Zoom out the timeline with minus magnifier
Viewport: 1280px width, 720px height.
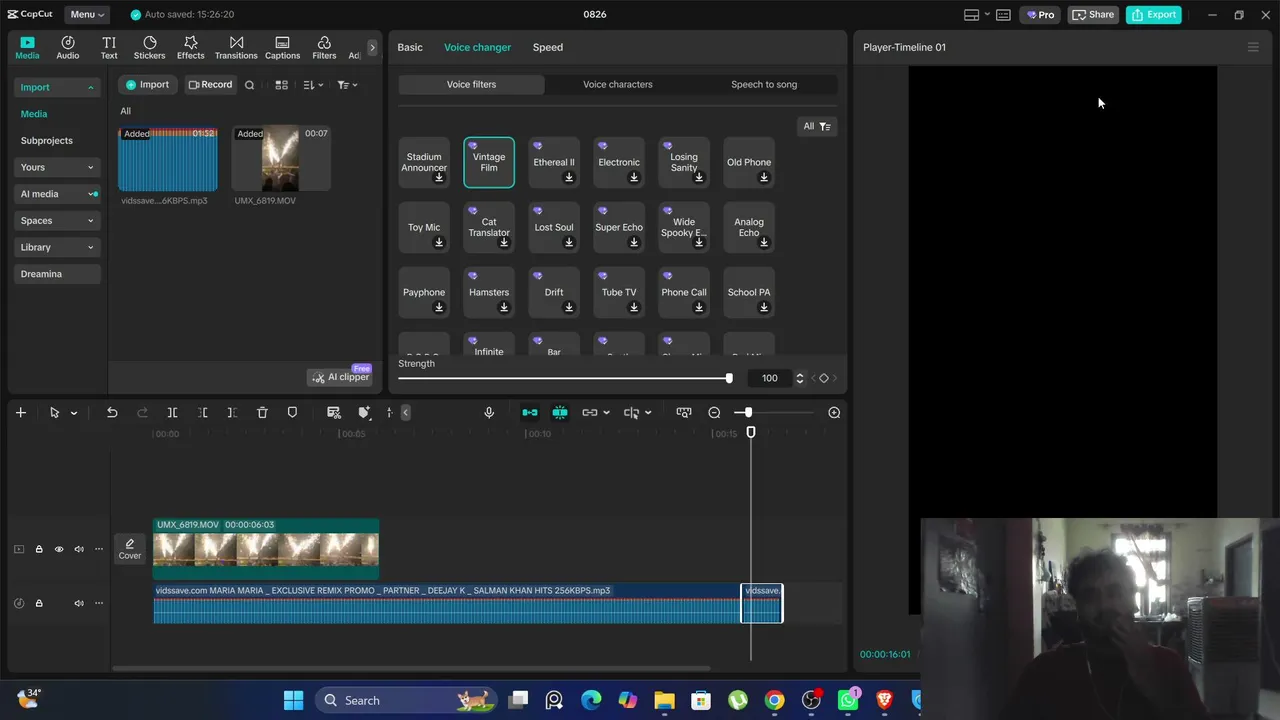714,412
